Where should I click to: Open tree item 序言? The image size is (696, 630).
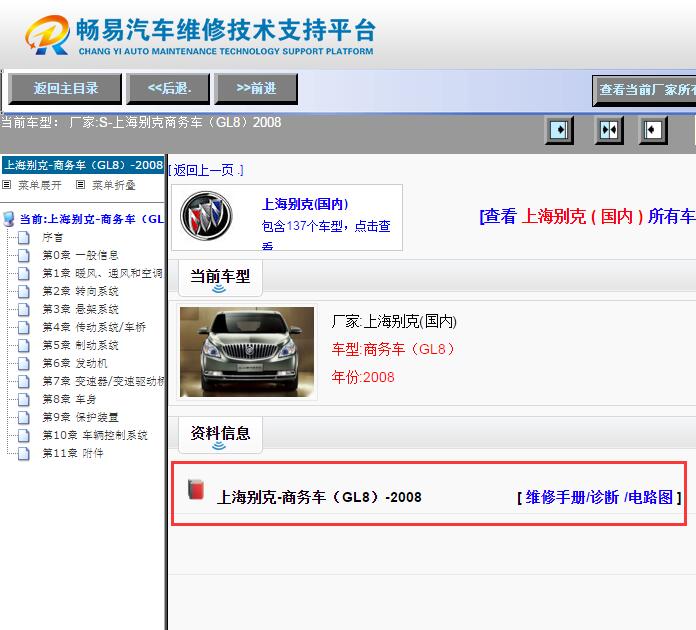(52, 238)
